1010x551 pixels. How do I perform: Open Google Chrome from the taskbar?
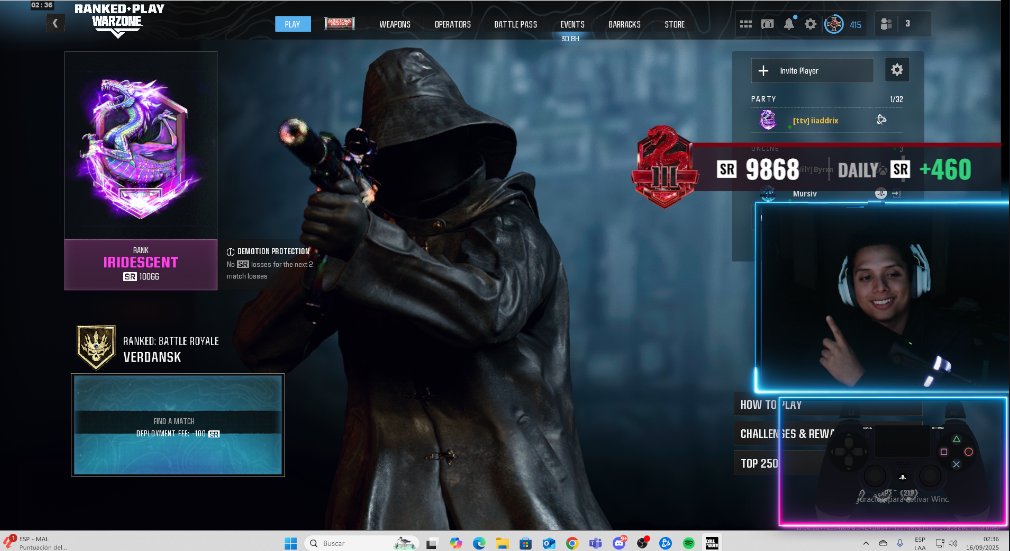[572, 543]
